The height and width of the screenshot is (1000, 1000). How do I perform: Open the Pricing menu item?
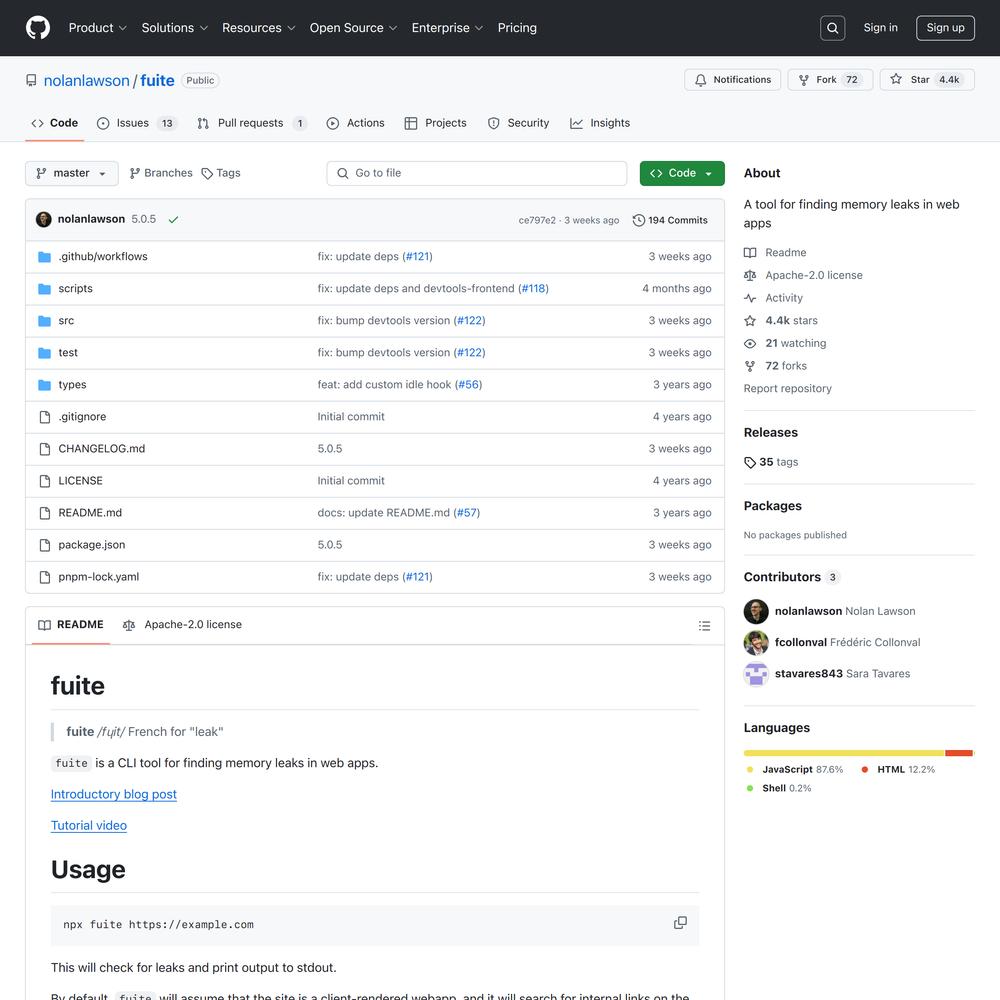pos(517,28)
